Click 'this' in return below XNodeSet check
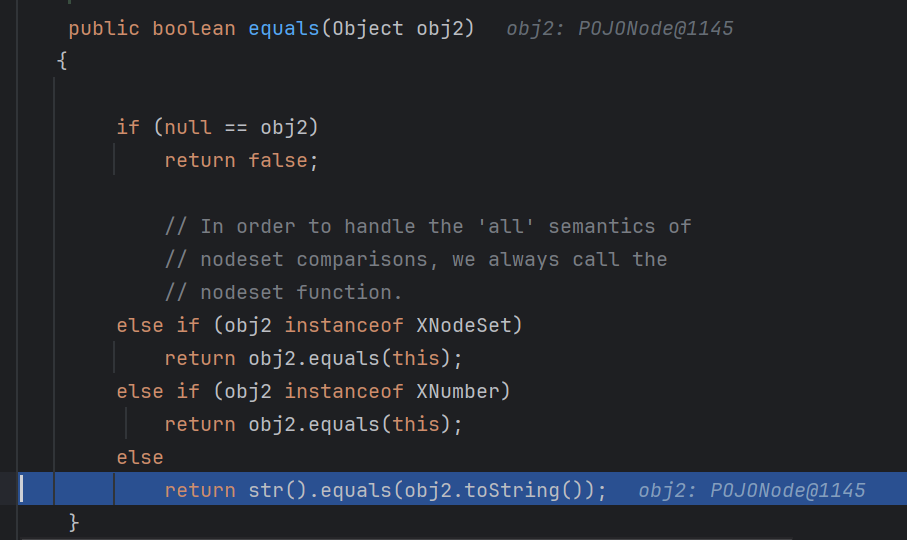907x540 pixels. (416, 358)
